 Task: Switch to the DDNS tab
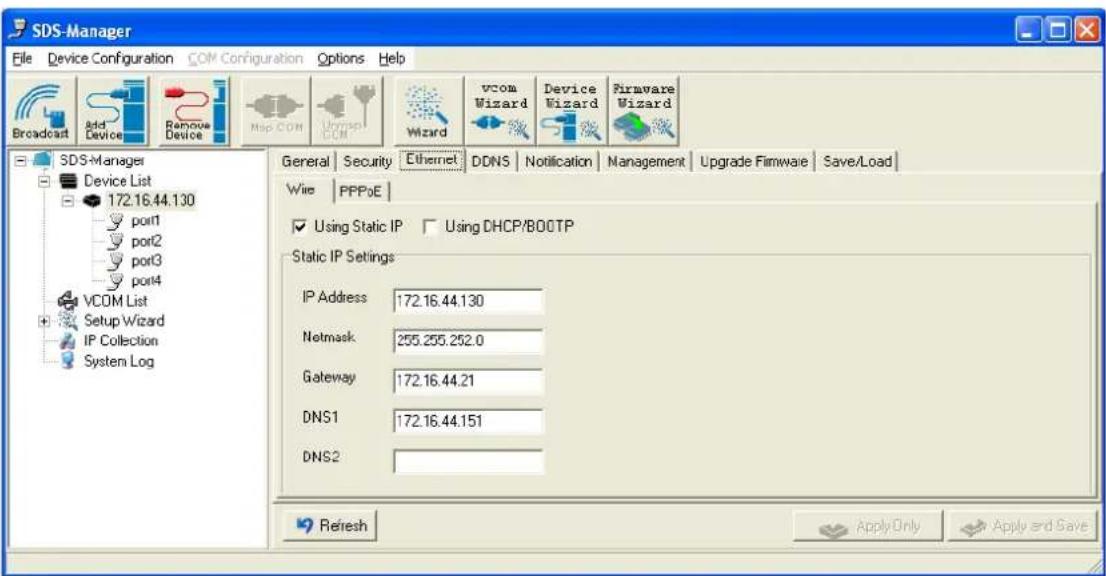tap(490, 161)
